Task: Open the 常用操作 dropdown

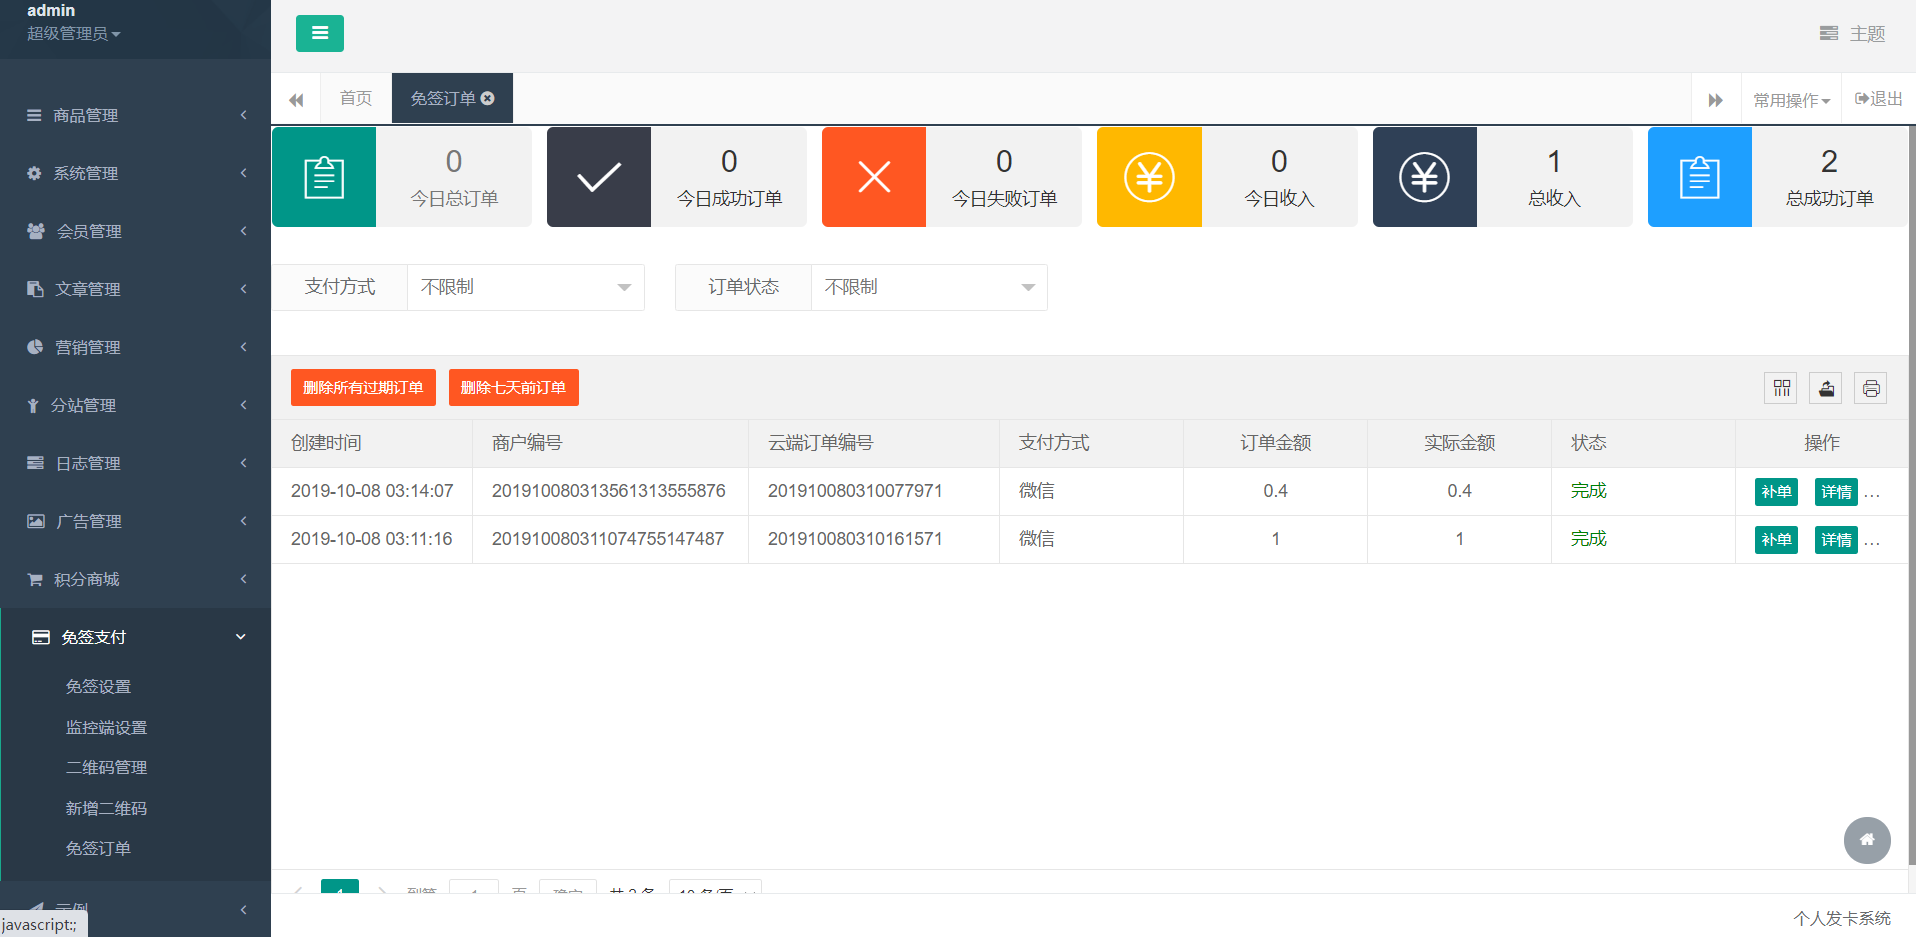Action: coord(1791,98)
